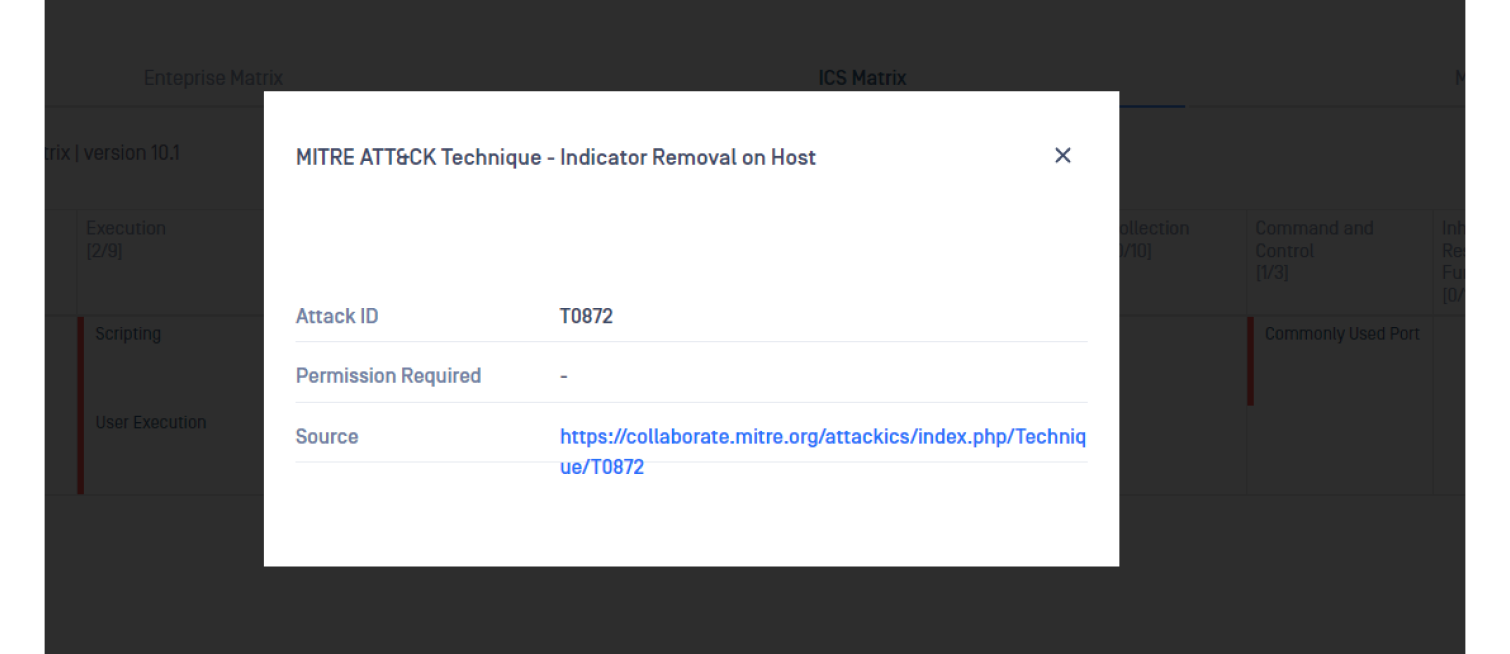The image size is (1510, 654).
Task: Click the version 10.1 text
Action: 132,153
